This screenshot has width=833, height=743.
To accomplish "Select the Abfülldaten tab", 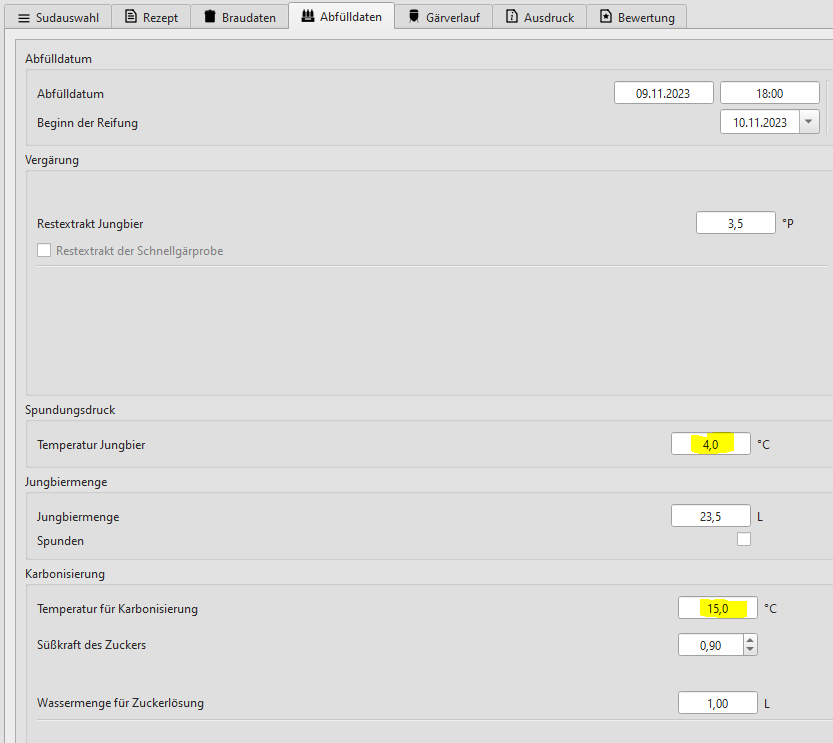I will [341, 17].
